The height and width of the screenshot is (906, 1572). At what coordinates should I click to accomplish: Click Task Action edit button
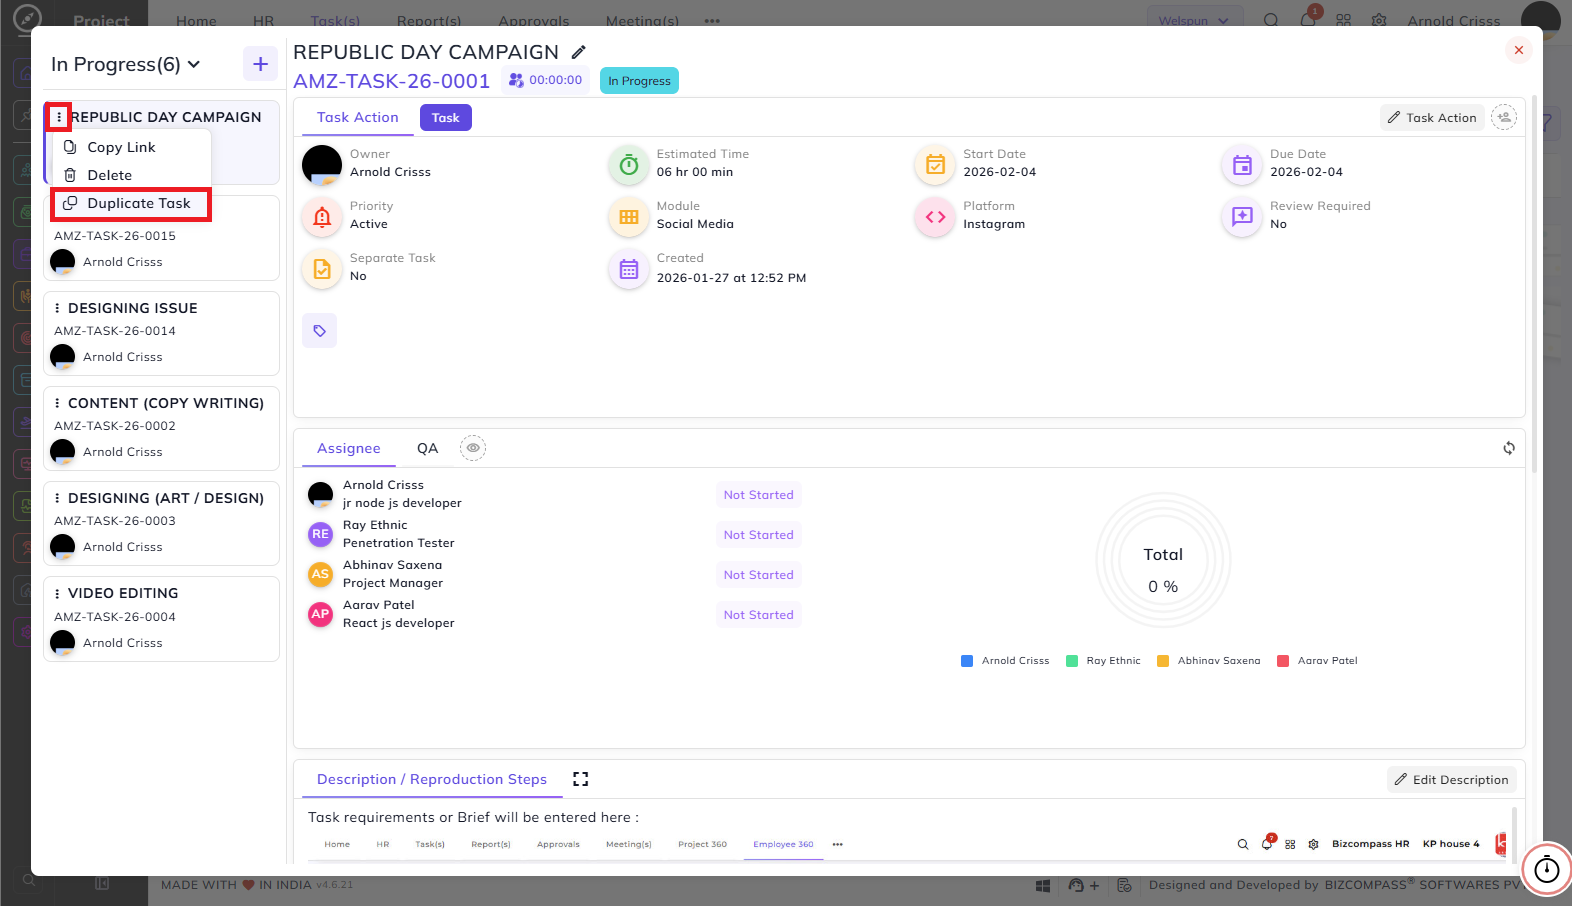(1432, 117)
